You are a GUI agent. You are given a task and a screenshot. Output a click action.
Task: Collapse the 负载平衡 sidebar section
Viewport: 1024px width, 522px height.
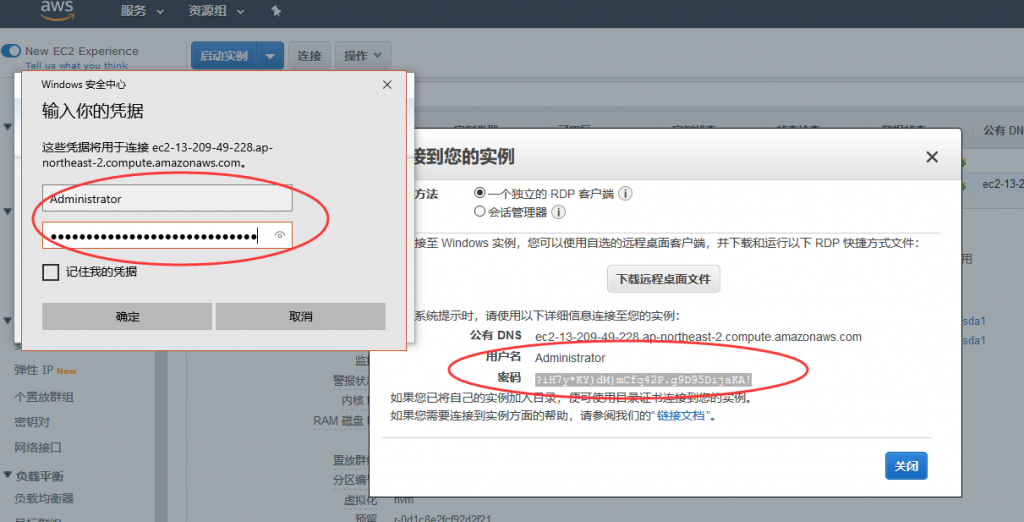[8, 476]
